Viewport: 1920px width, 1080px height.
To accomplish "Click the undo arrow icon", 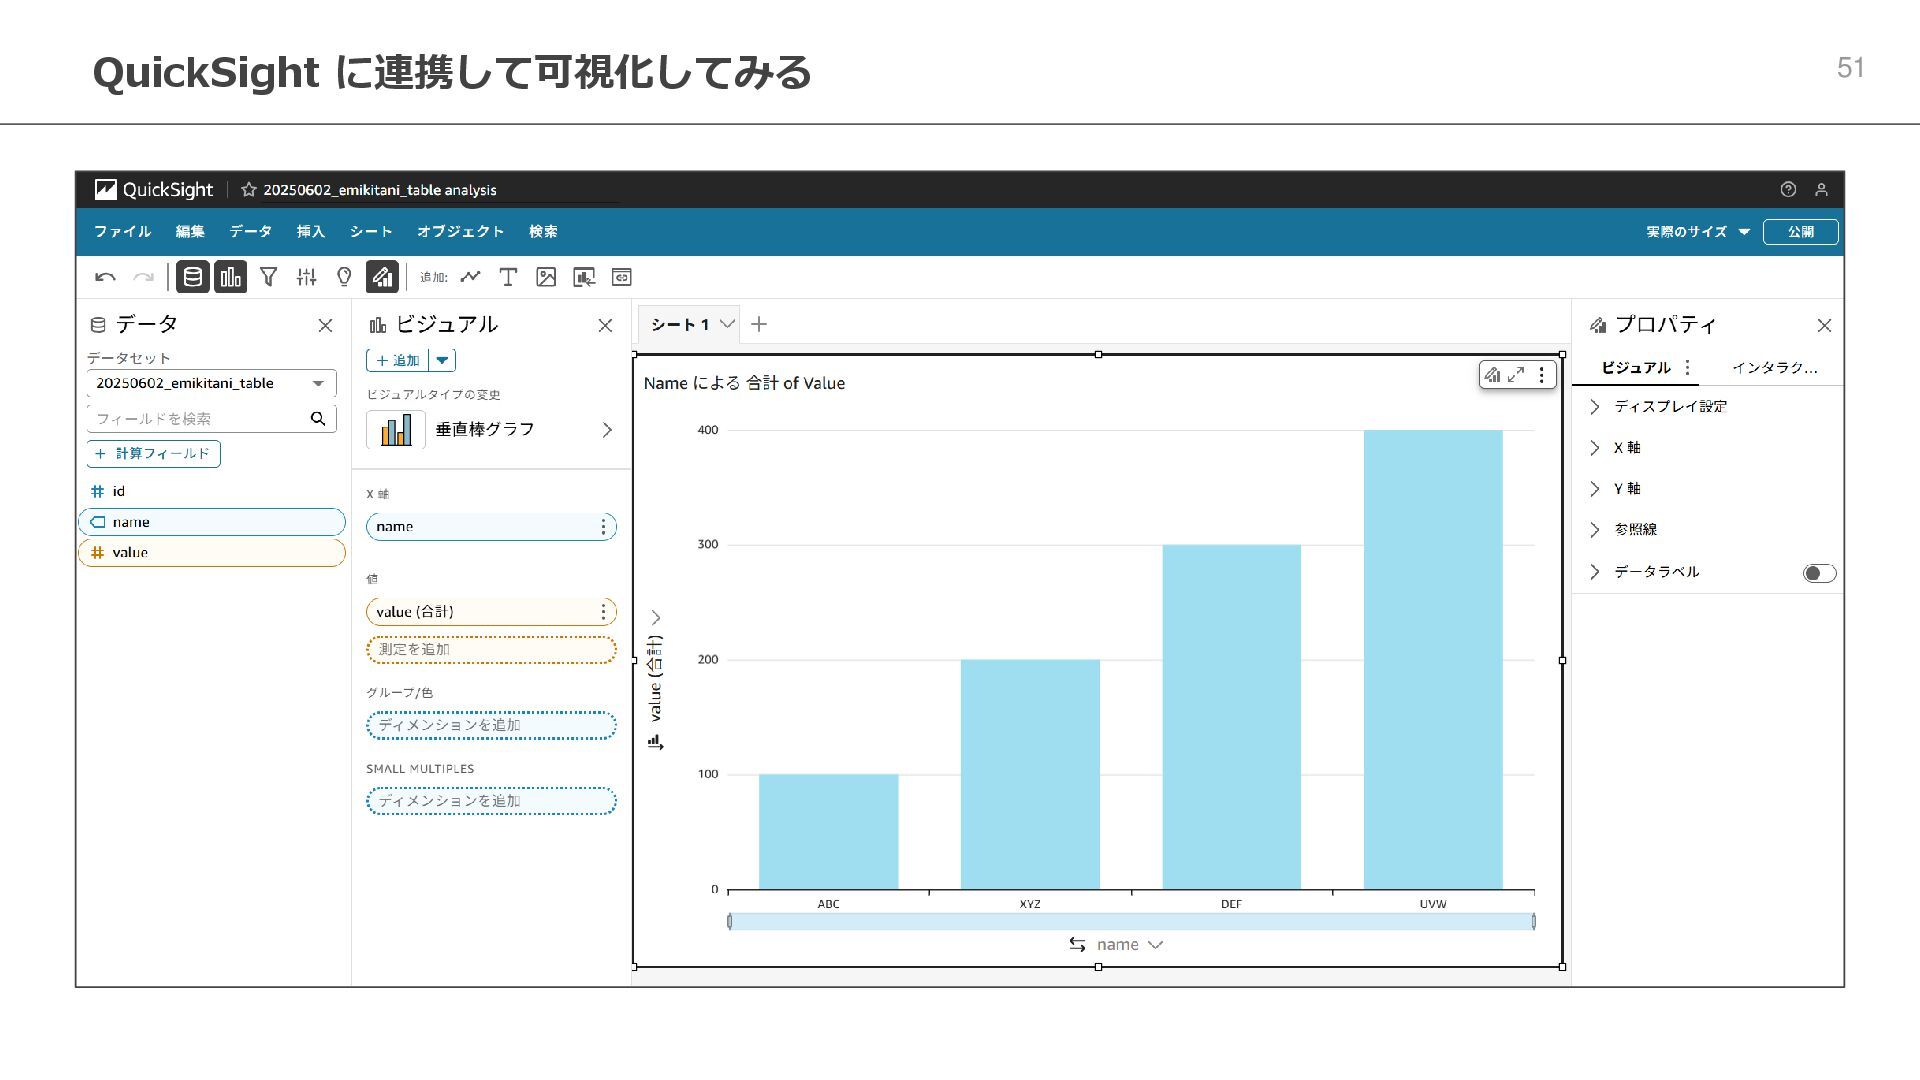I will tap(105, 277).
